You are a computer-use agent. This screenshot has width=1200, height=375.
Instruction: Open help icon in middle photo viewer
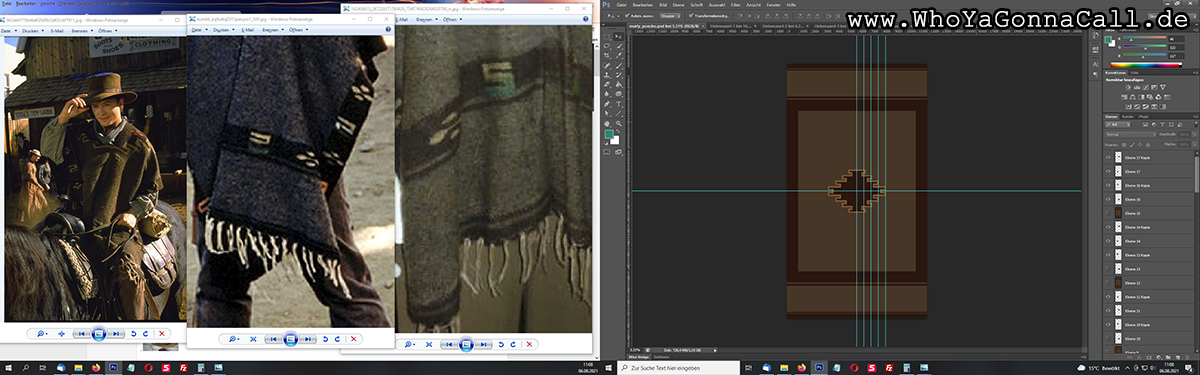click(x=388, y=29)
